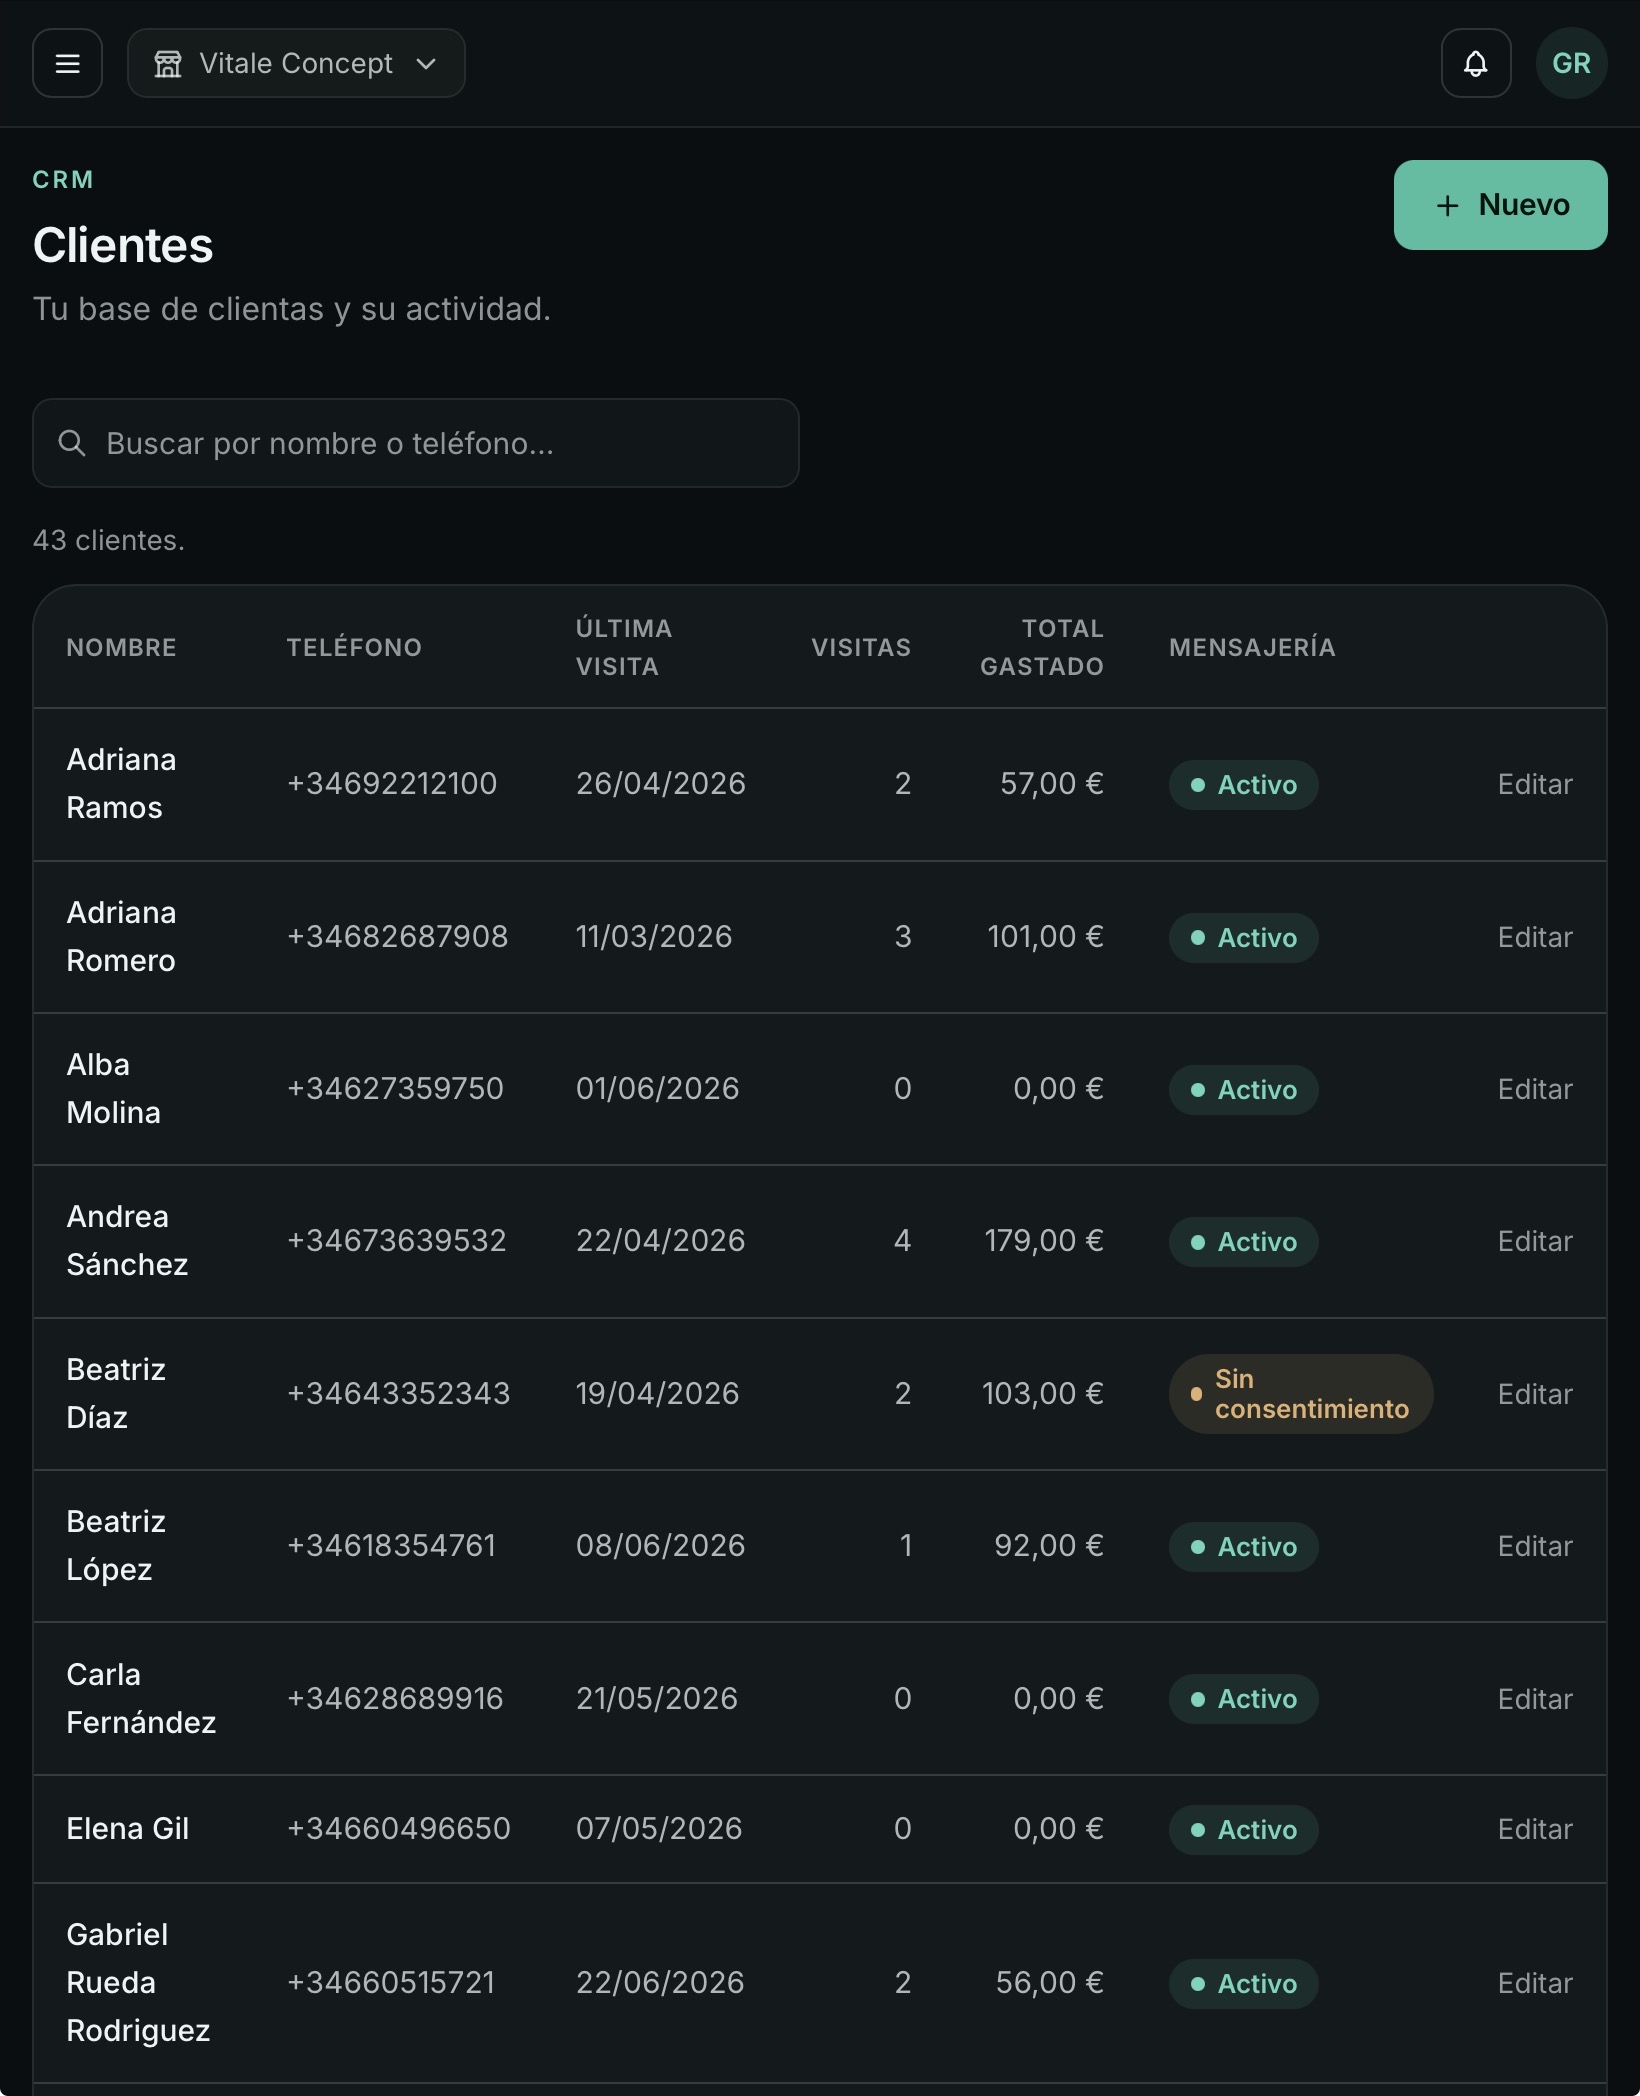
Task: Open the notifications bell
Action: click(x=1475, y=63)
